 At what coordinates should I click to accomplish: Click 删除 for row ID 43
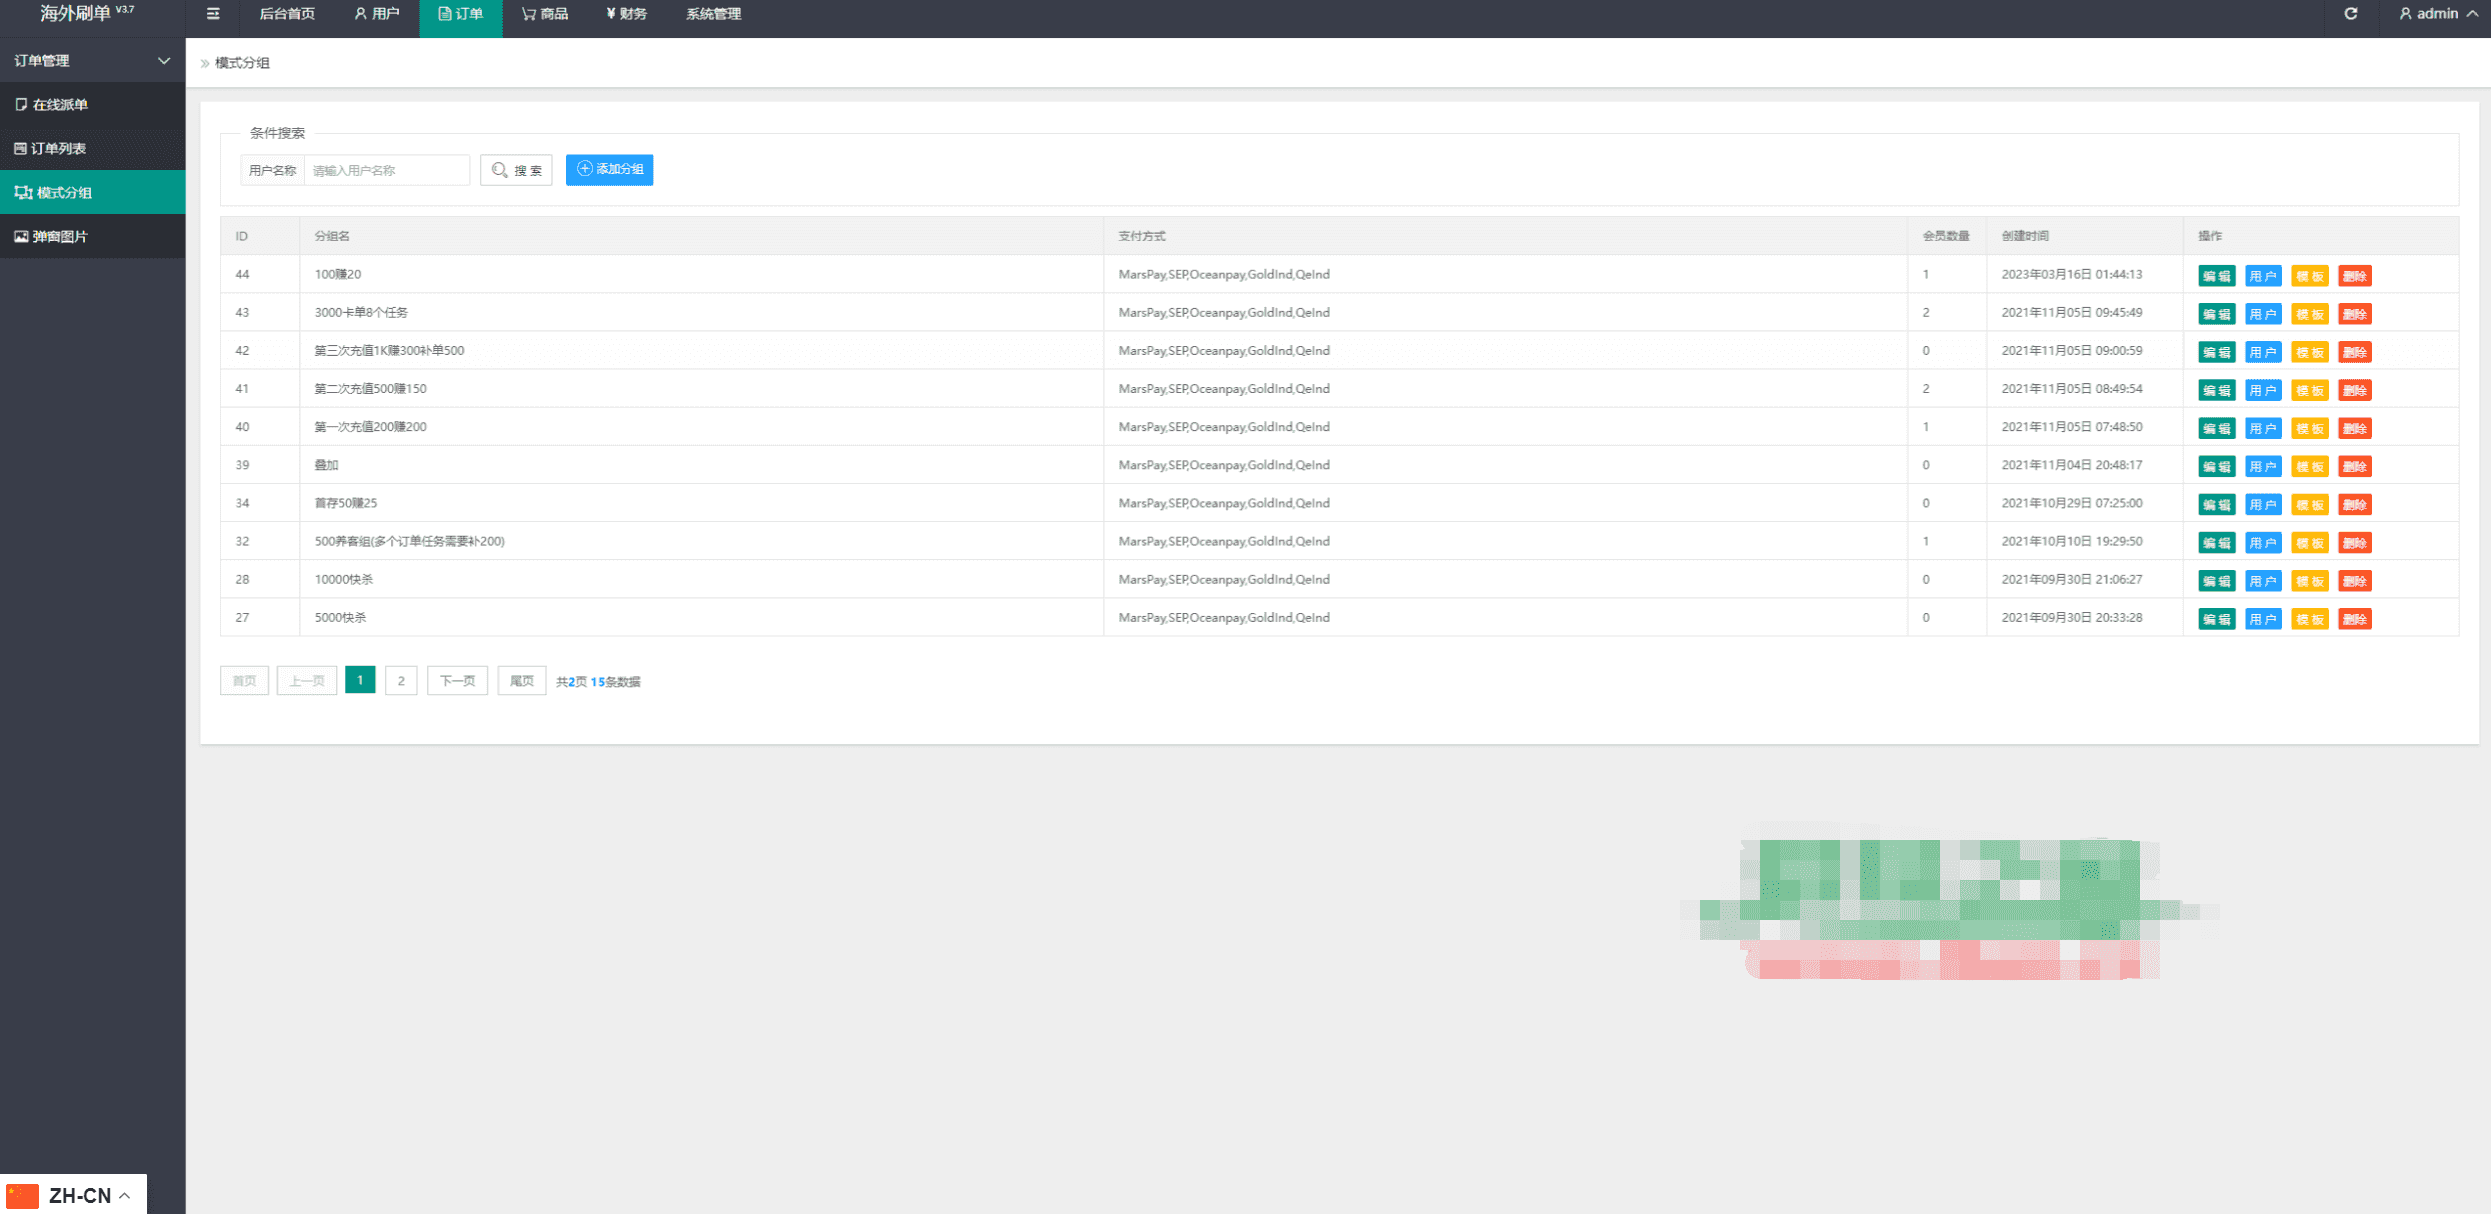click(2354, 314)
